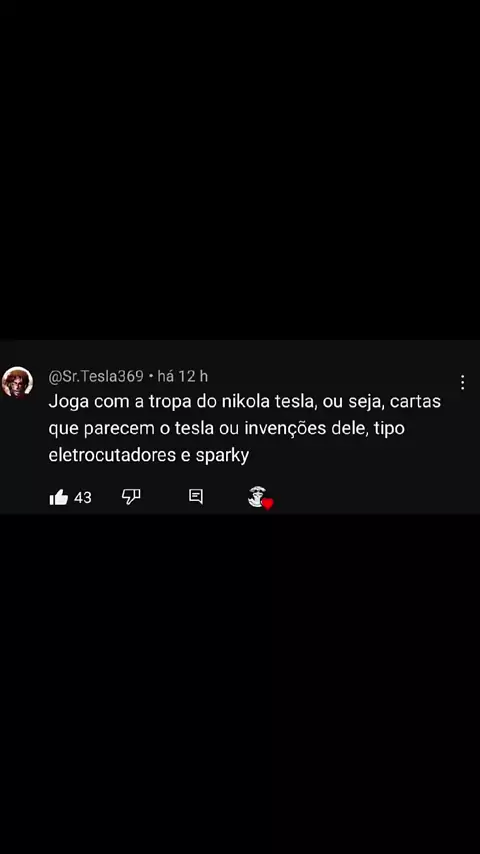The width and height of the screenshot is (480, 854).
Task: Open the reply icon under the comment
Action: point(196,496)
